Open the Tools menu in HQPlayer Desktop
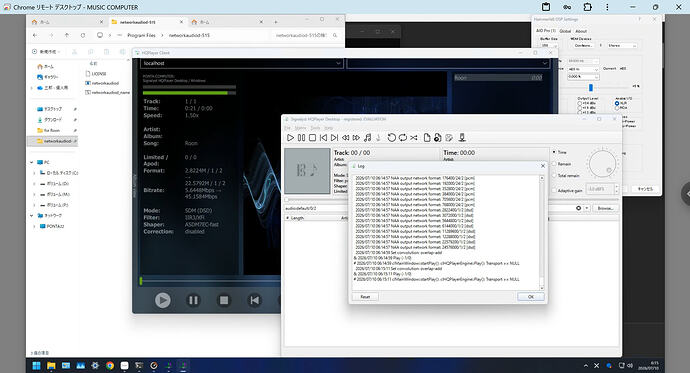This screenshot has height=373, width=690. [x=316, y=128]
